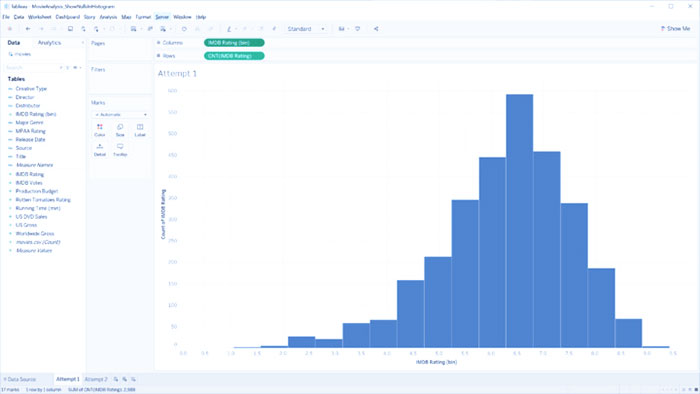Open the File menu
The height and width of the screenshot is (394, 700).
(6, 17)
